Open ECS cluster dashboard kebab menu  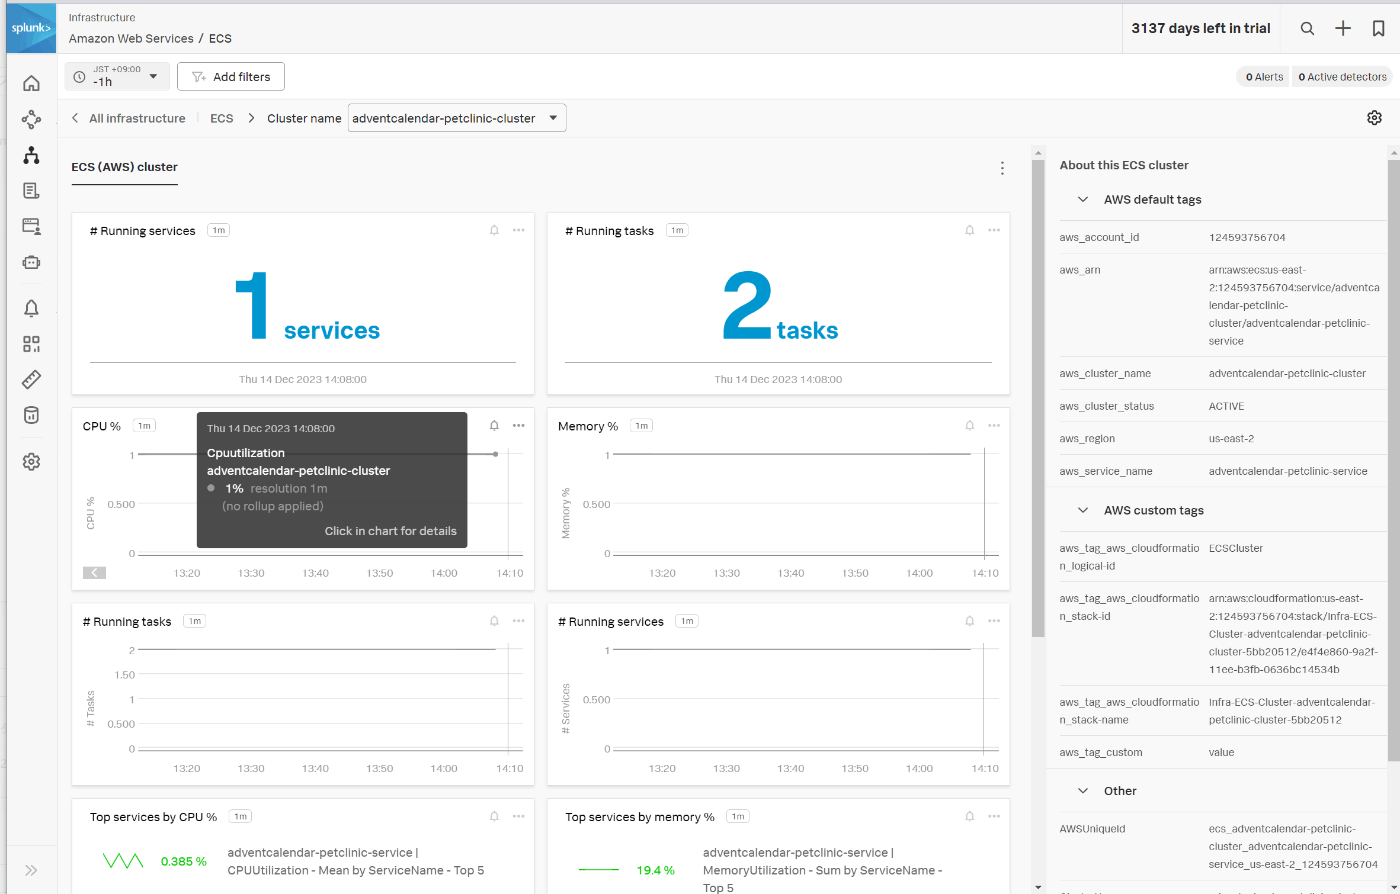click(1002, 168)
